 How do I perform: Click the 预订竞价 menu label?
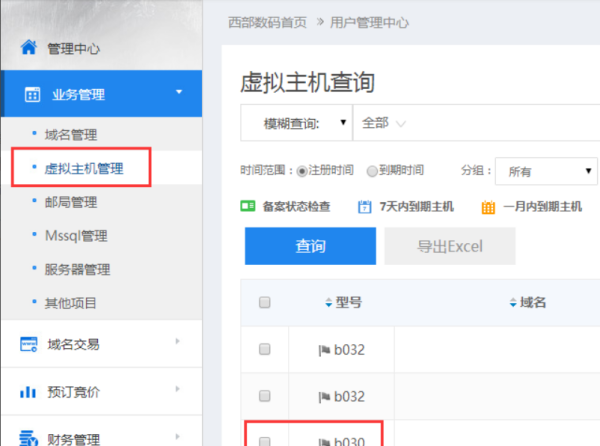[73, 392]
